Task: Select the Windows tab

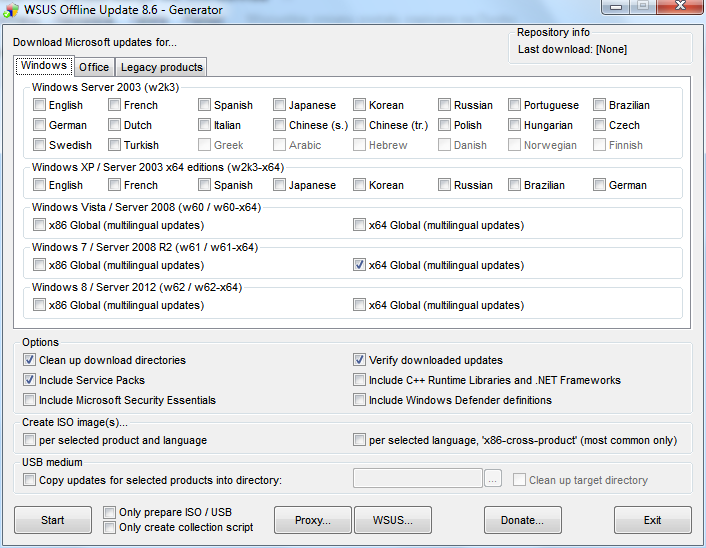Action: pos(44,66)
